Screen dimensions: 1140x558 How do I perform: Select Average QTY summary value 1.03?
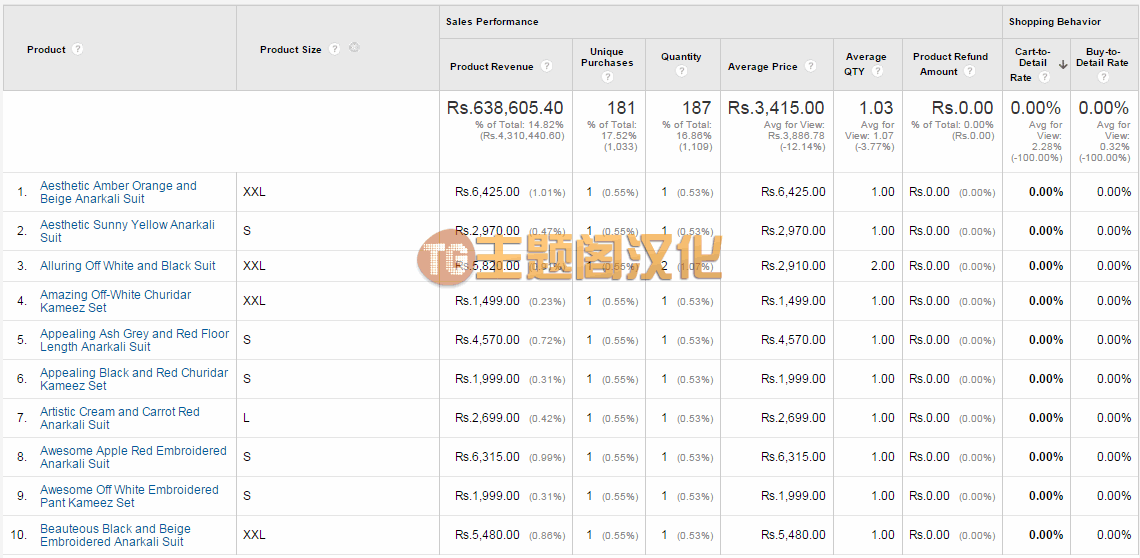(876, 108)
